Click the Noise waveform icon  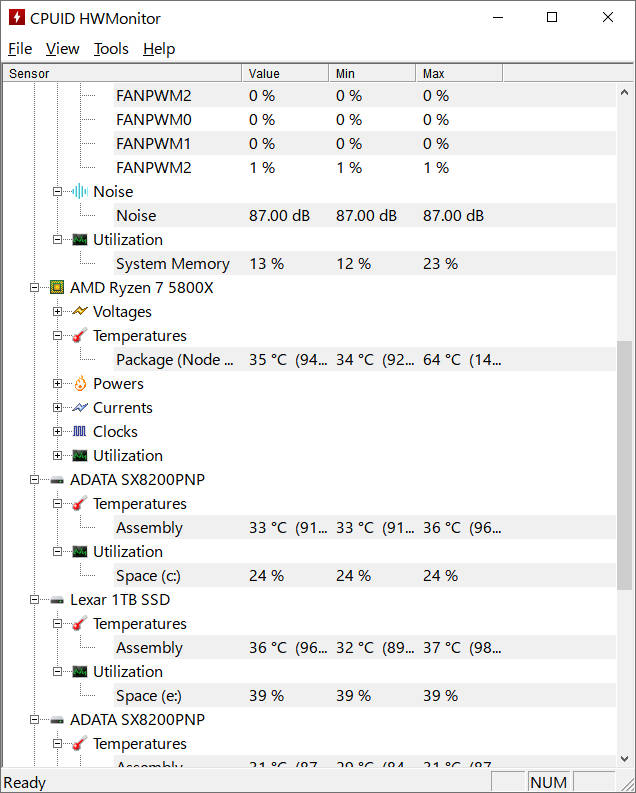(x=79, y=192)
